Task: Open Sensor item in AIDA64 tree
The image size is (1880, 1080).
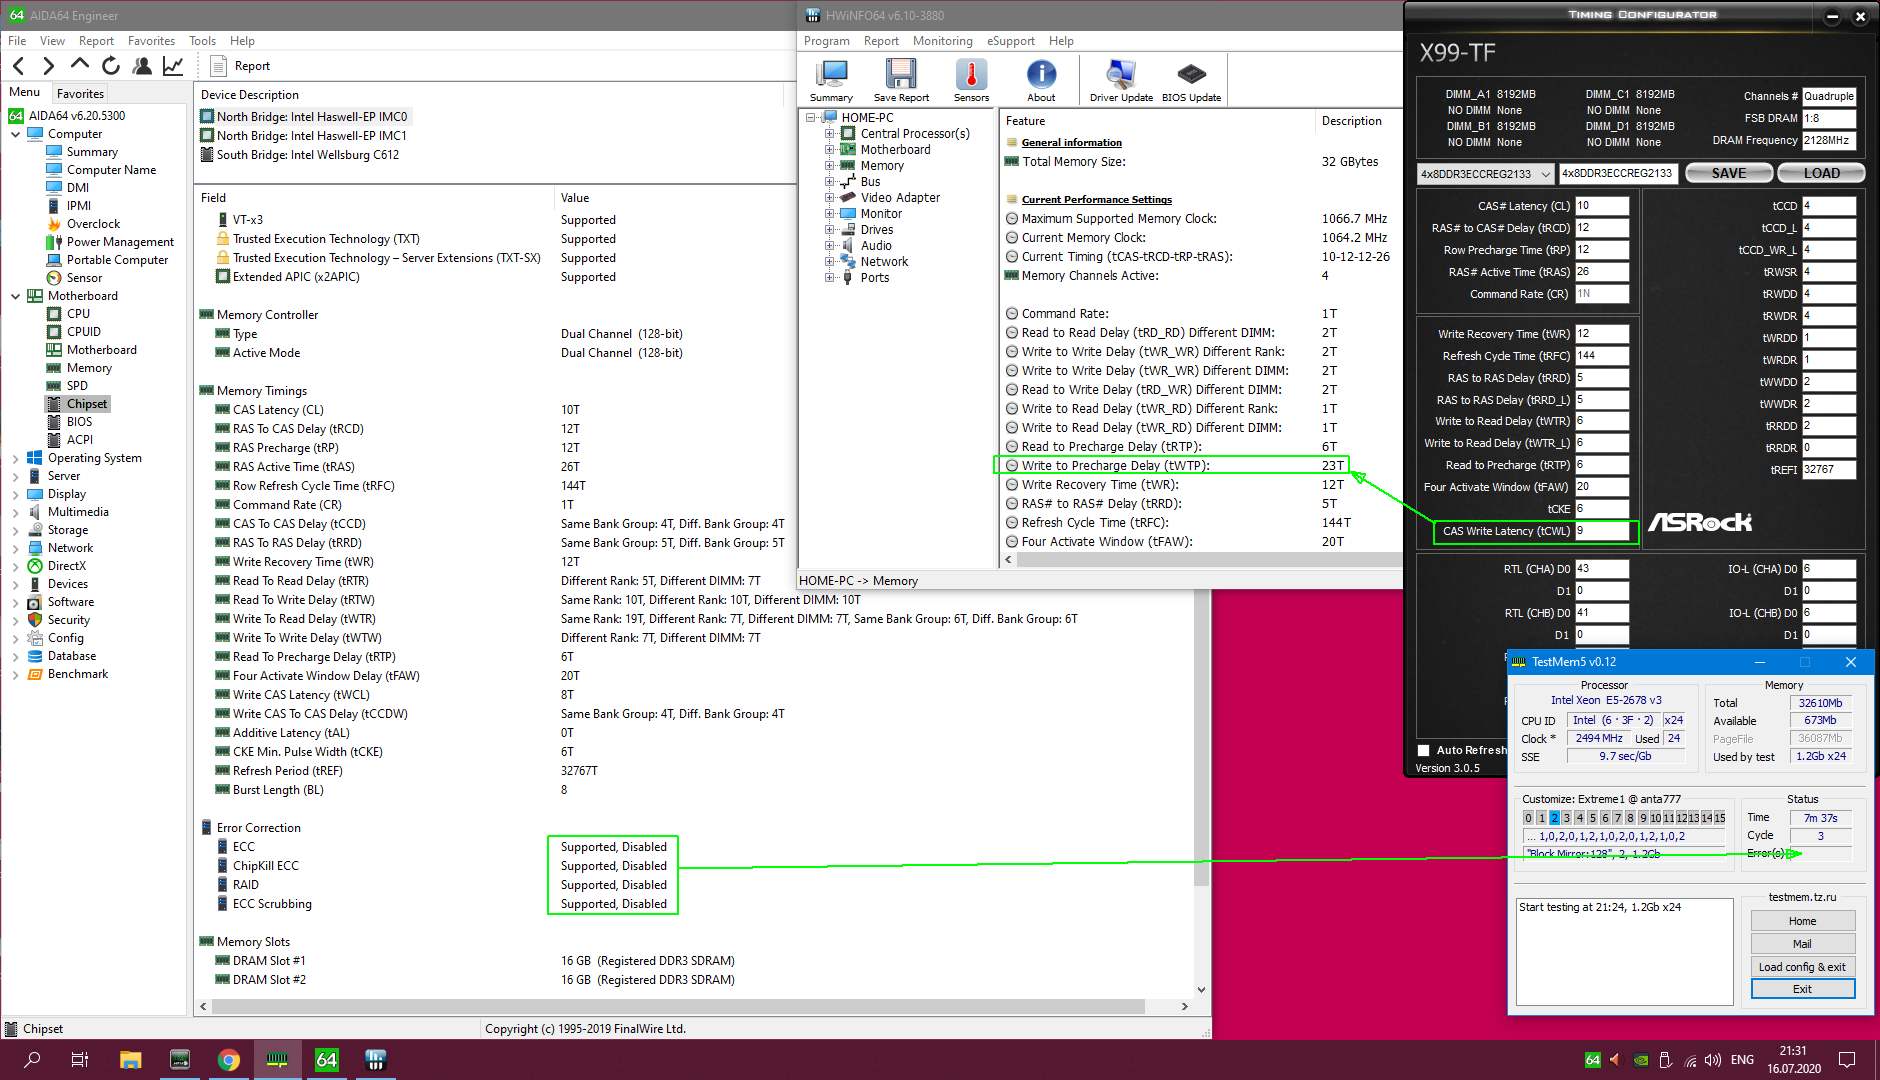Action: (84, 278)
